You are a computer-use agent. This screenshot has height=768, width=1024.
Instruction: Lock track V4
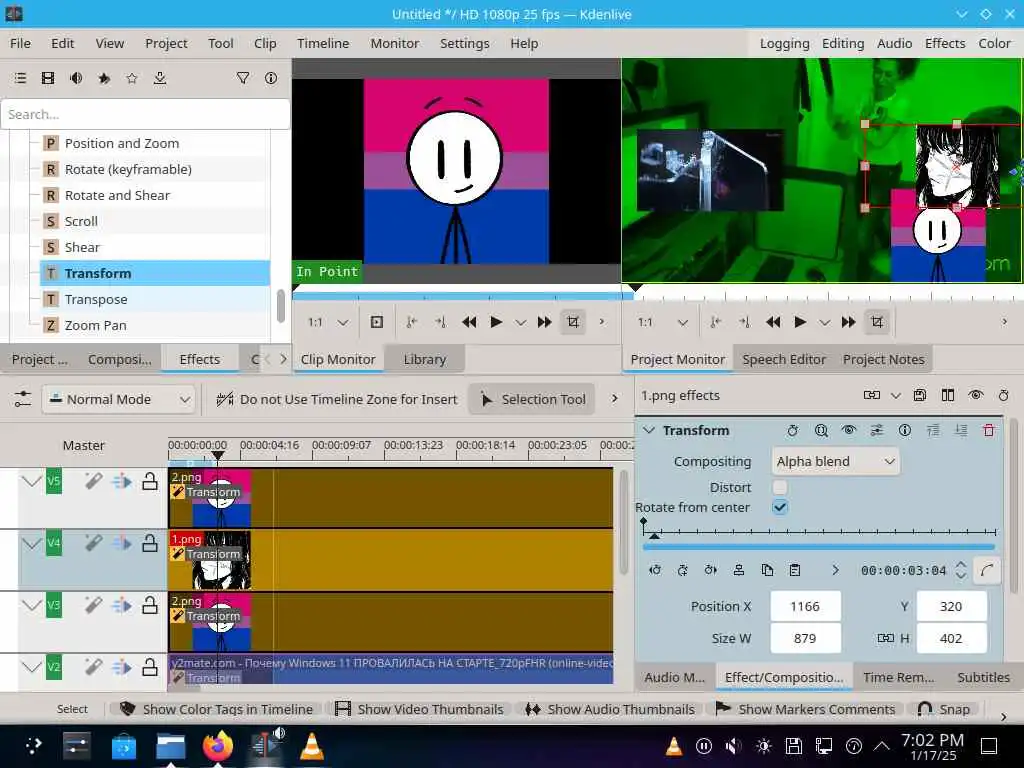(150, 543)
